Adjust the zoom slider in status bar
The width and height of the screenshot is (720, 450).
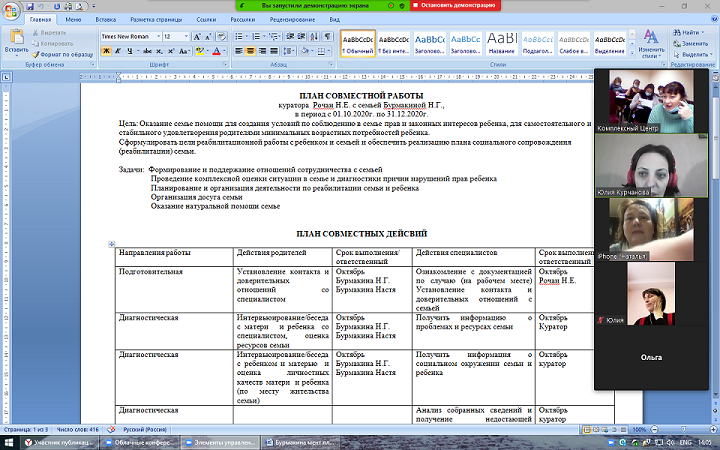pyautogui.click(x=683, y=430)
